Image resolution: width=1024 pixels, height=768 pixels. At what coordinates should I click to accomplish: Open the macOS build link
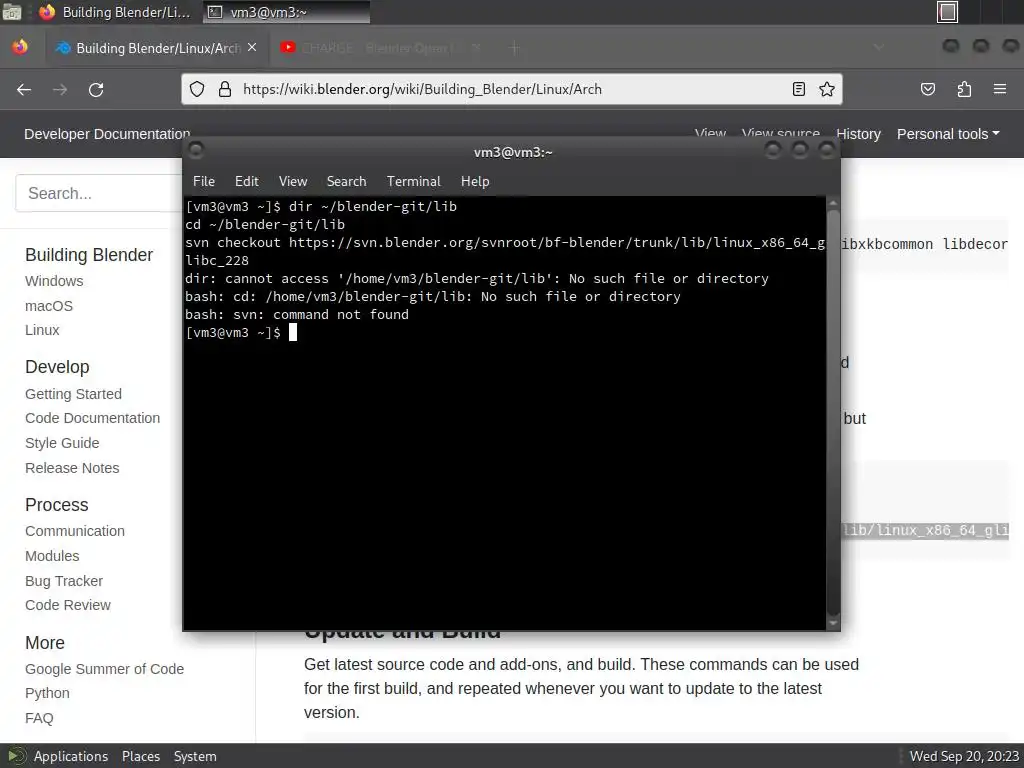(49, 306)
